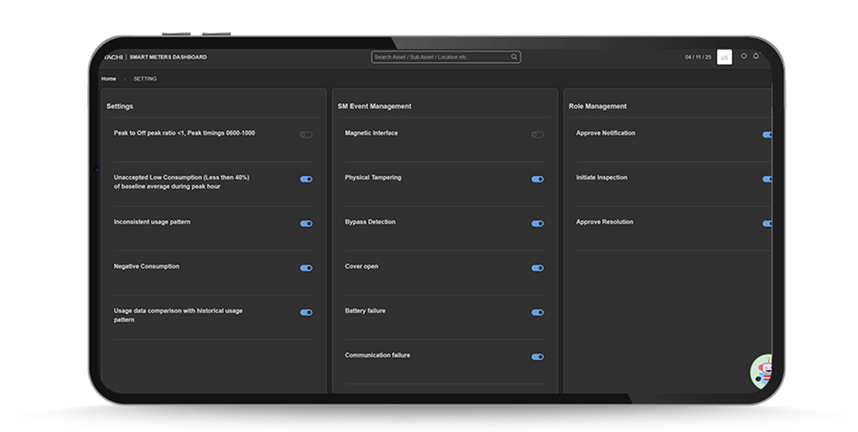Screen dimensions: 858x432
Task: Disable Battery failure event toggle
Action: click(x=538, y=312)
